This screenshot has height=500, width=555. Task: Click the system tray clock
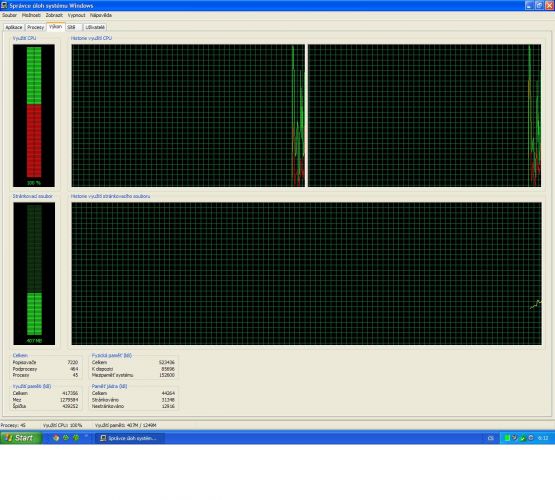[x=543, y=438]
